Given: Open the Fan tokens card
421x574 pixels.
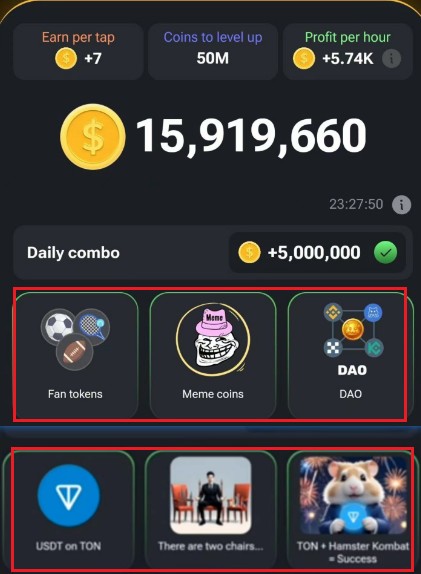Looking at the screenshot, I should pos(75,355).
